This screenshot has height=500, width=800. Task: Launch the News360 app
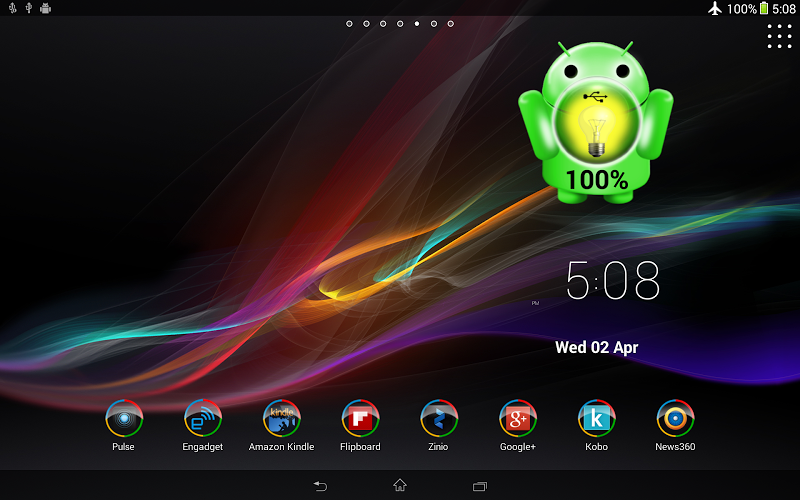tap(676, 418)
